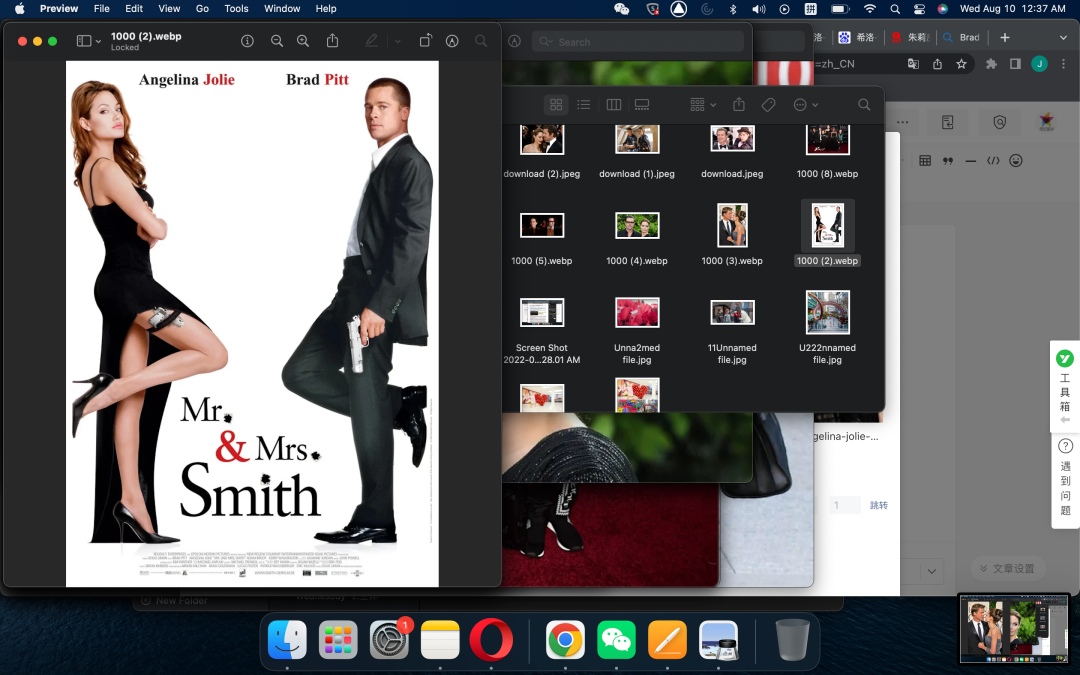The image size is (1080, 675).
Task: Zoom out the image in Preview
Action: click(x=277, y=41)
